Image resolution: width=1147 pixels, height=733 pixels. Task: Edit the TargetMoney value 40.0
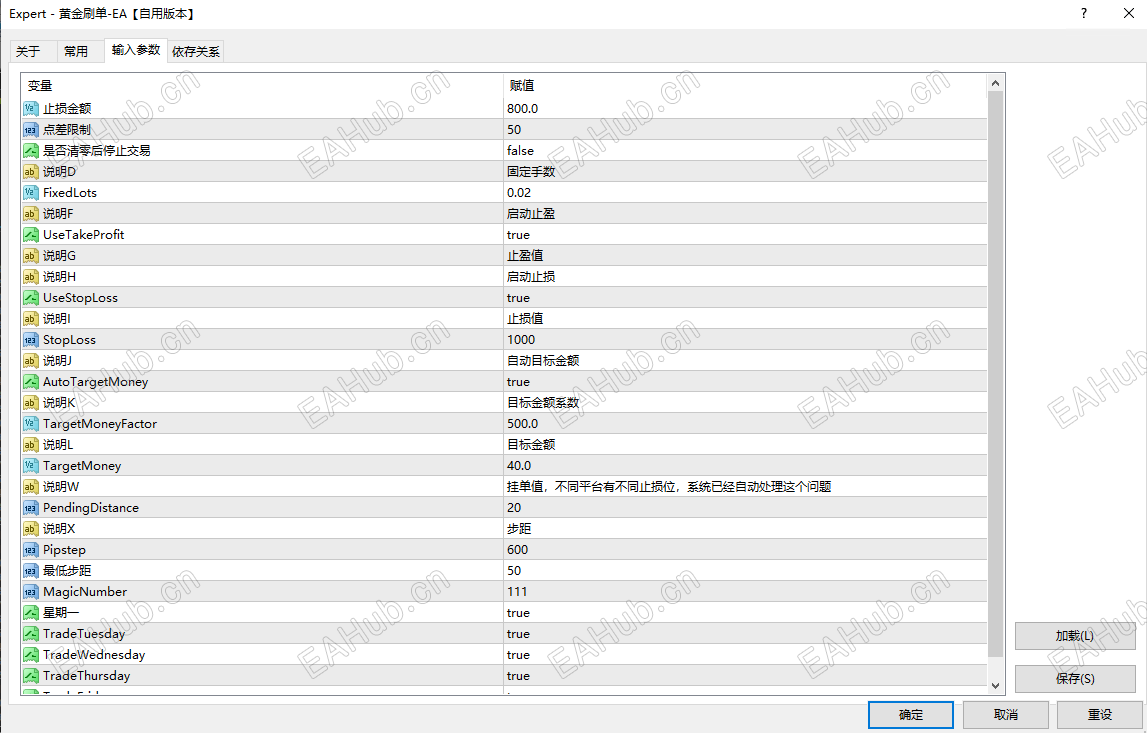click(x=745, y=466)
